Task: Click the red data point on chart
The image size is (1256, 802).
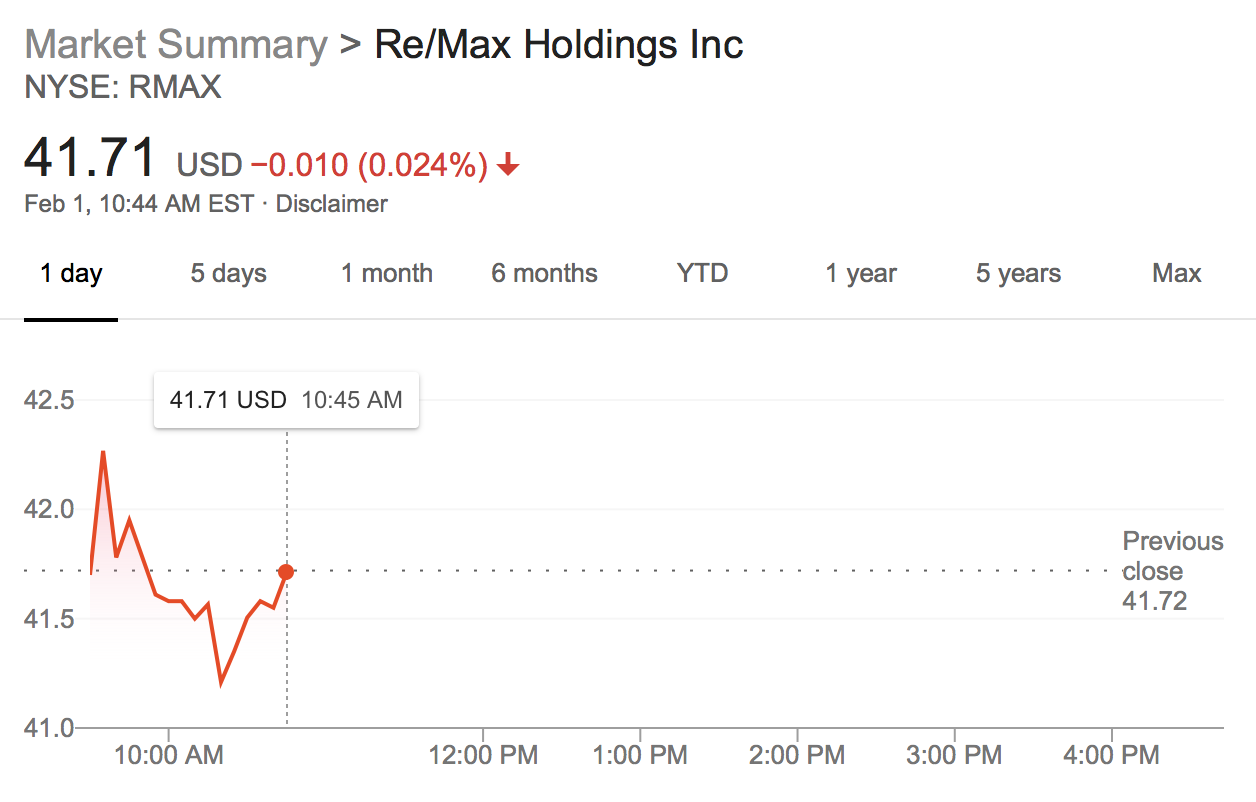Action: pyautogui.click(x=286, y=572)
